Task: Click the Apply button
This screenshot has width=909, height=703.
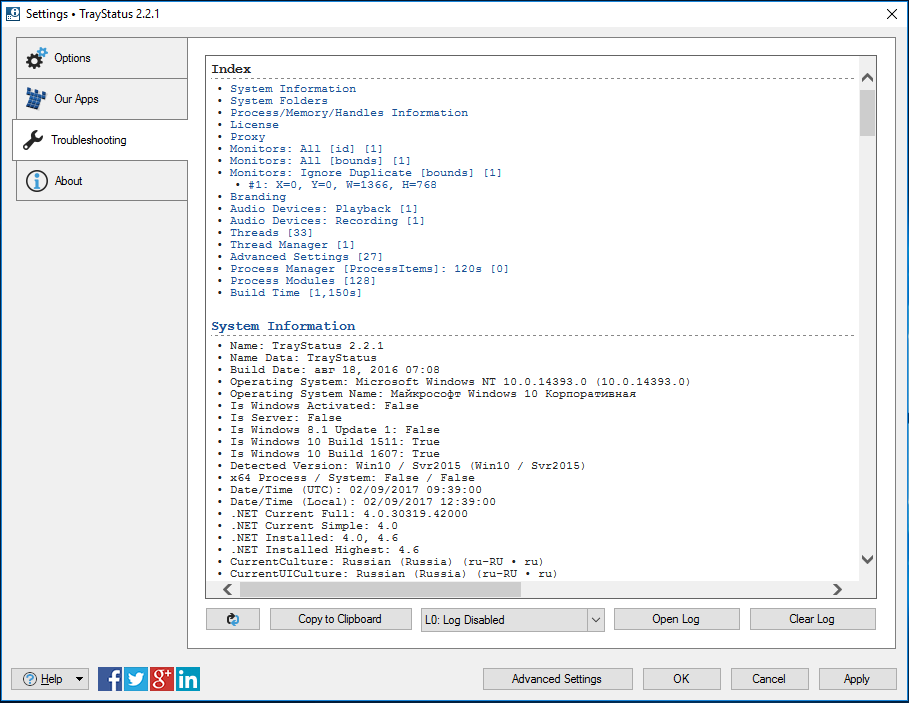Action: (x=857, y=679)
